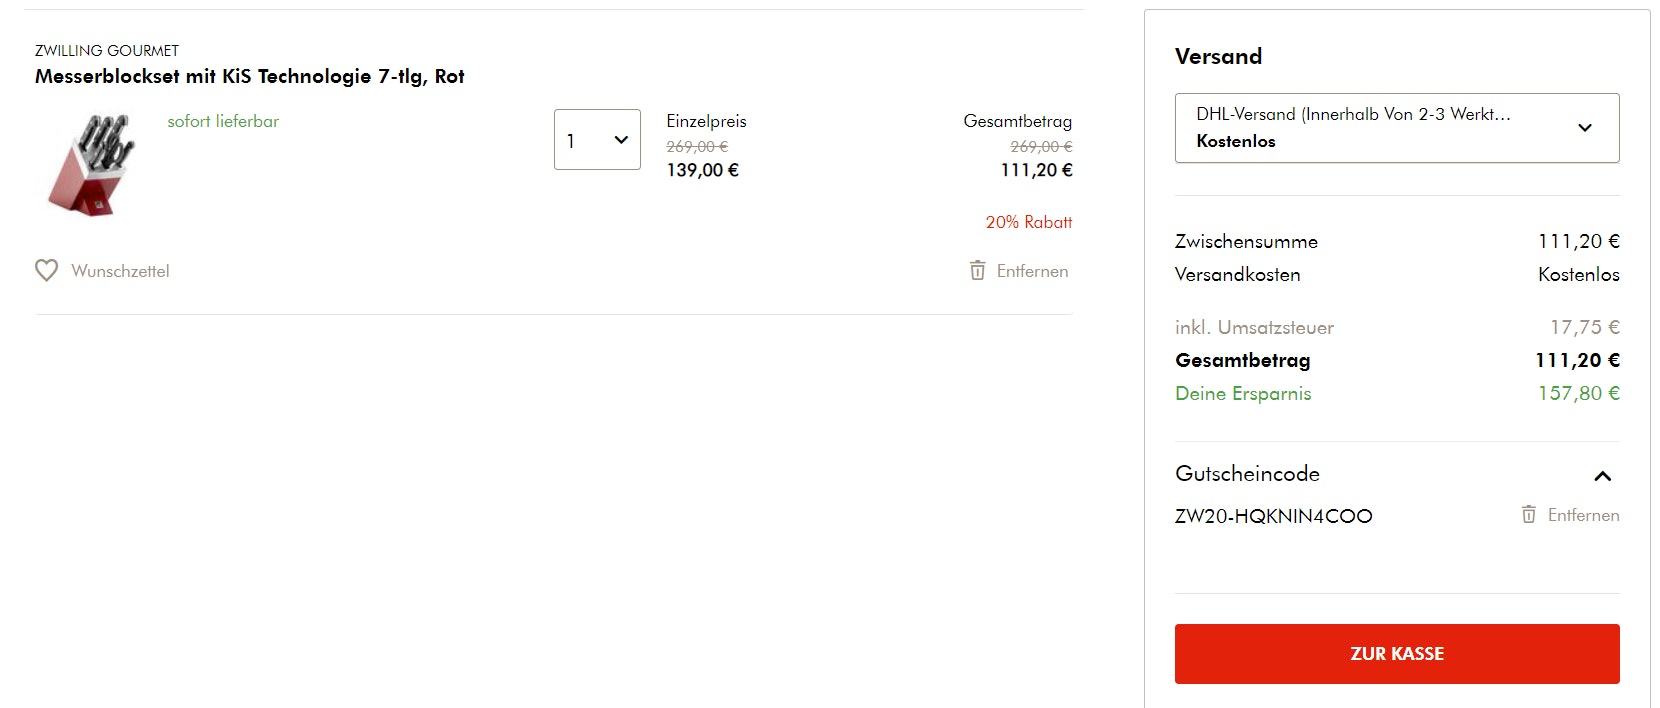The width and height of the screenshot is (1660, 708).
Task: Open the DHL-Versand shipping method dropdown
Action: (x=1396, y=128)
